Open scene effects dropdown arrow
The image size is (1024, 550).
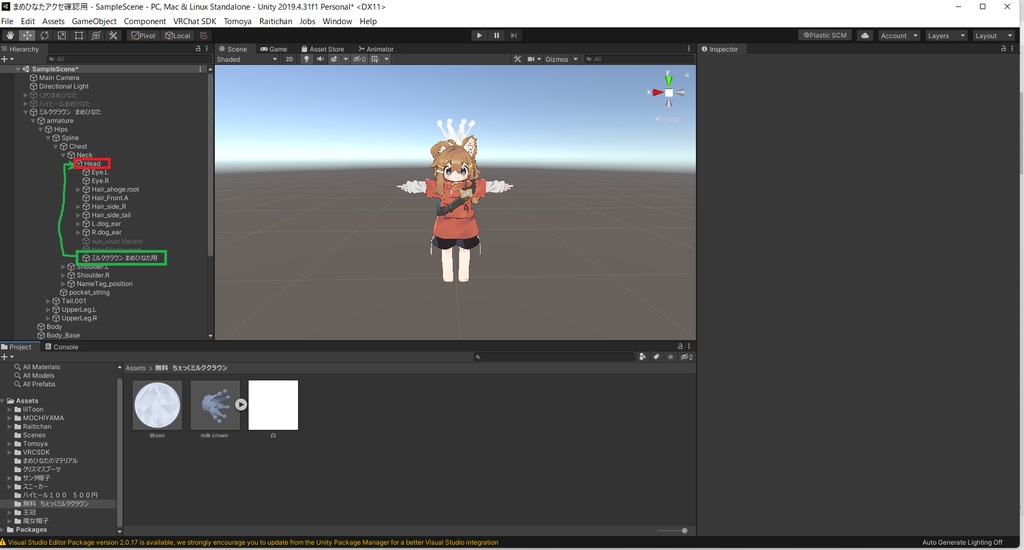coord(345,59)
